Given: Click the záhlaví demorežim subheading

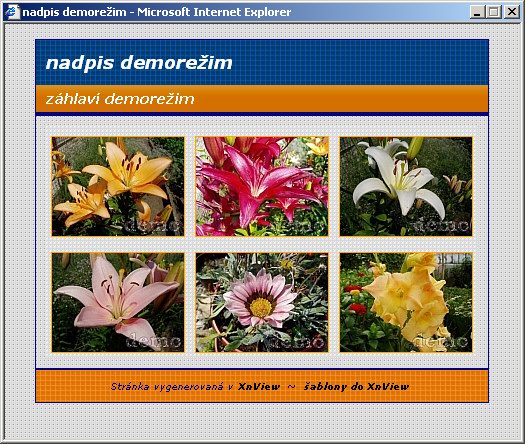Looking at the screenshot, I should point(120,99).
